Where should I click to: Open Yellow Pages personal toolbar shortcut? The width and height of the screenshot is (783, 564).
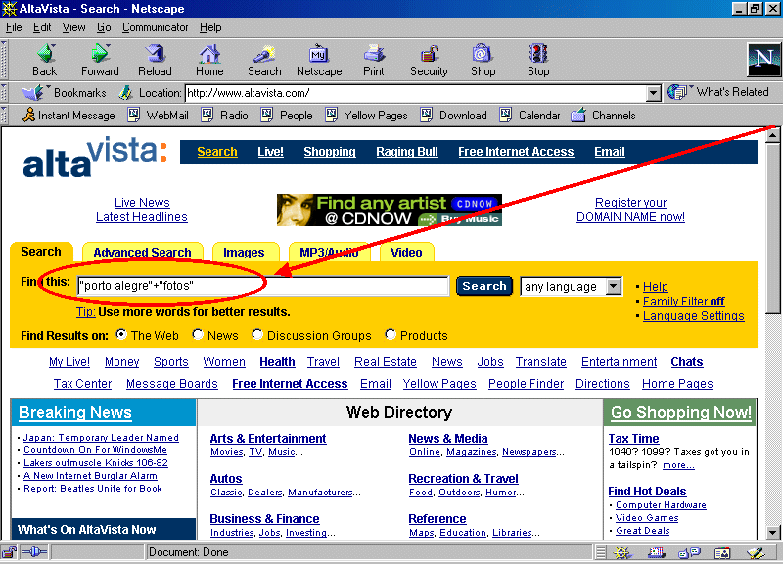click(366, 115)
